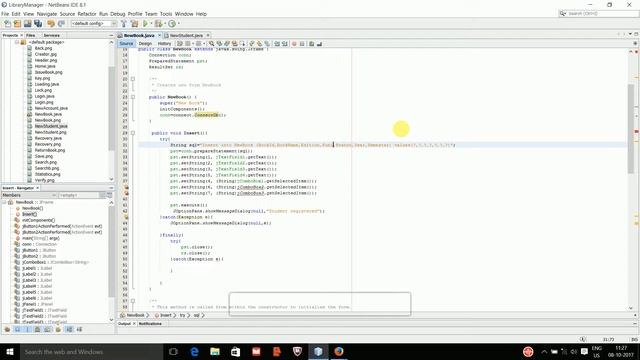The image size is (640, 360).
Task: Select NewBook.java in Projects tree
Action: pos(48,114)
